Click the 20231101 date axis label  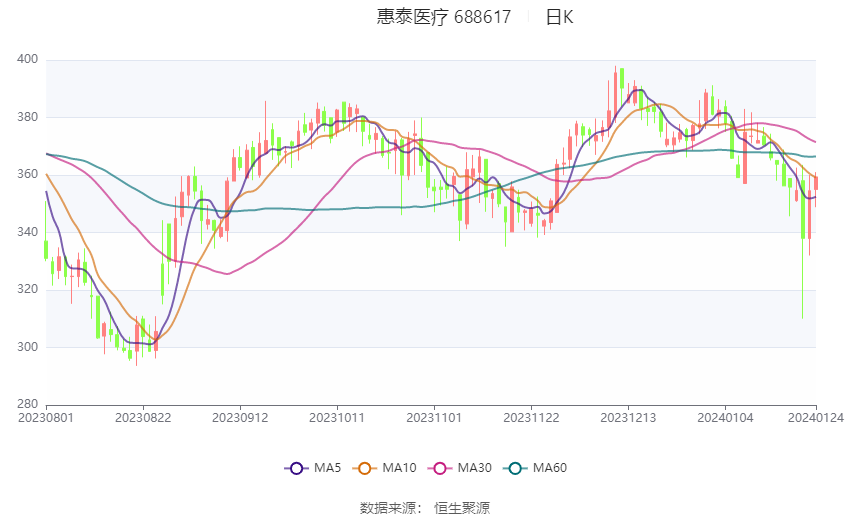pyautogui.click(x=434, y=418)
